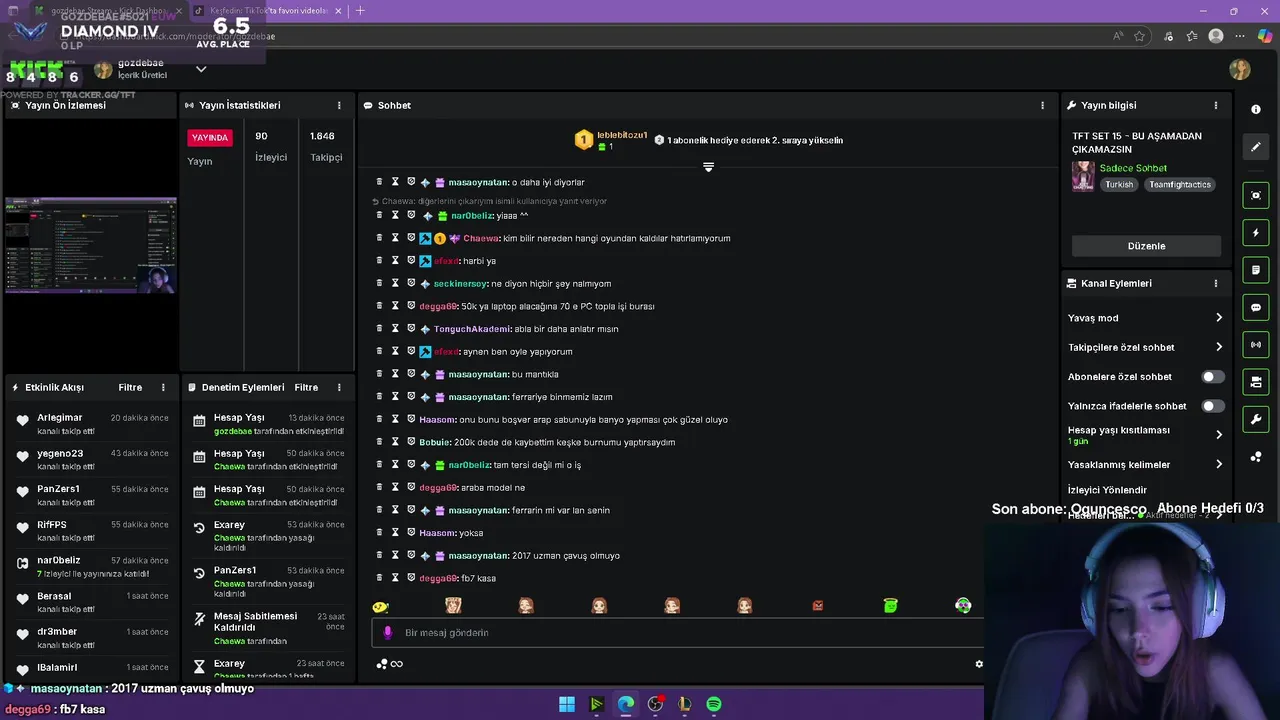Click Arlegimar in the activity feed
The width and height of the screenshot is (1280, 720).
coord(60,417)
